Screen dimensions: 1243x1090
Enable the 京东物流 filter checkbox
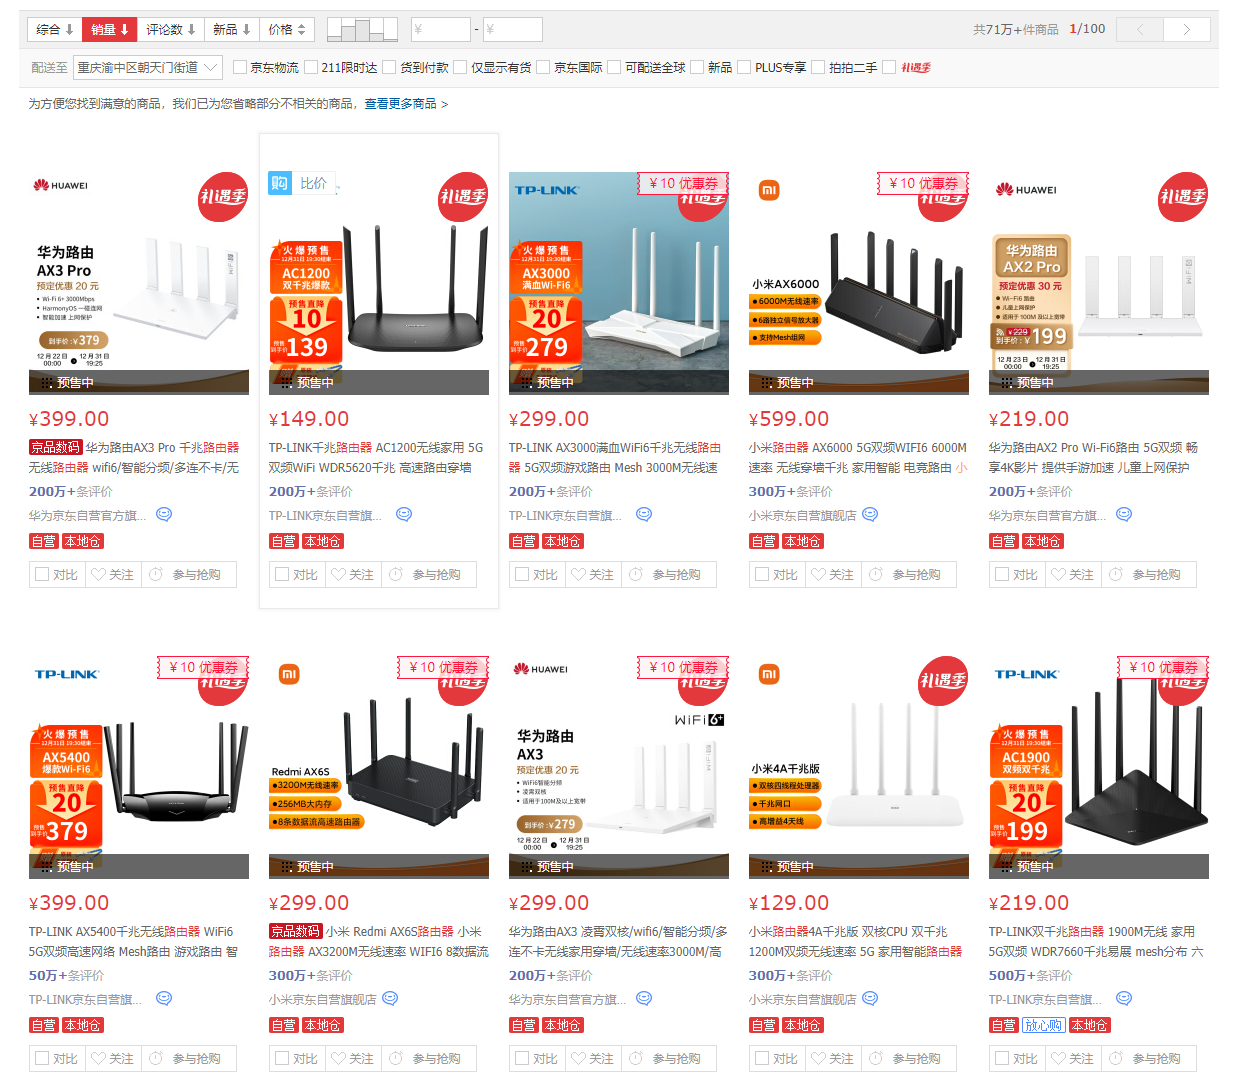click(x=240, y=68)
